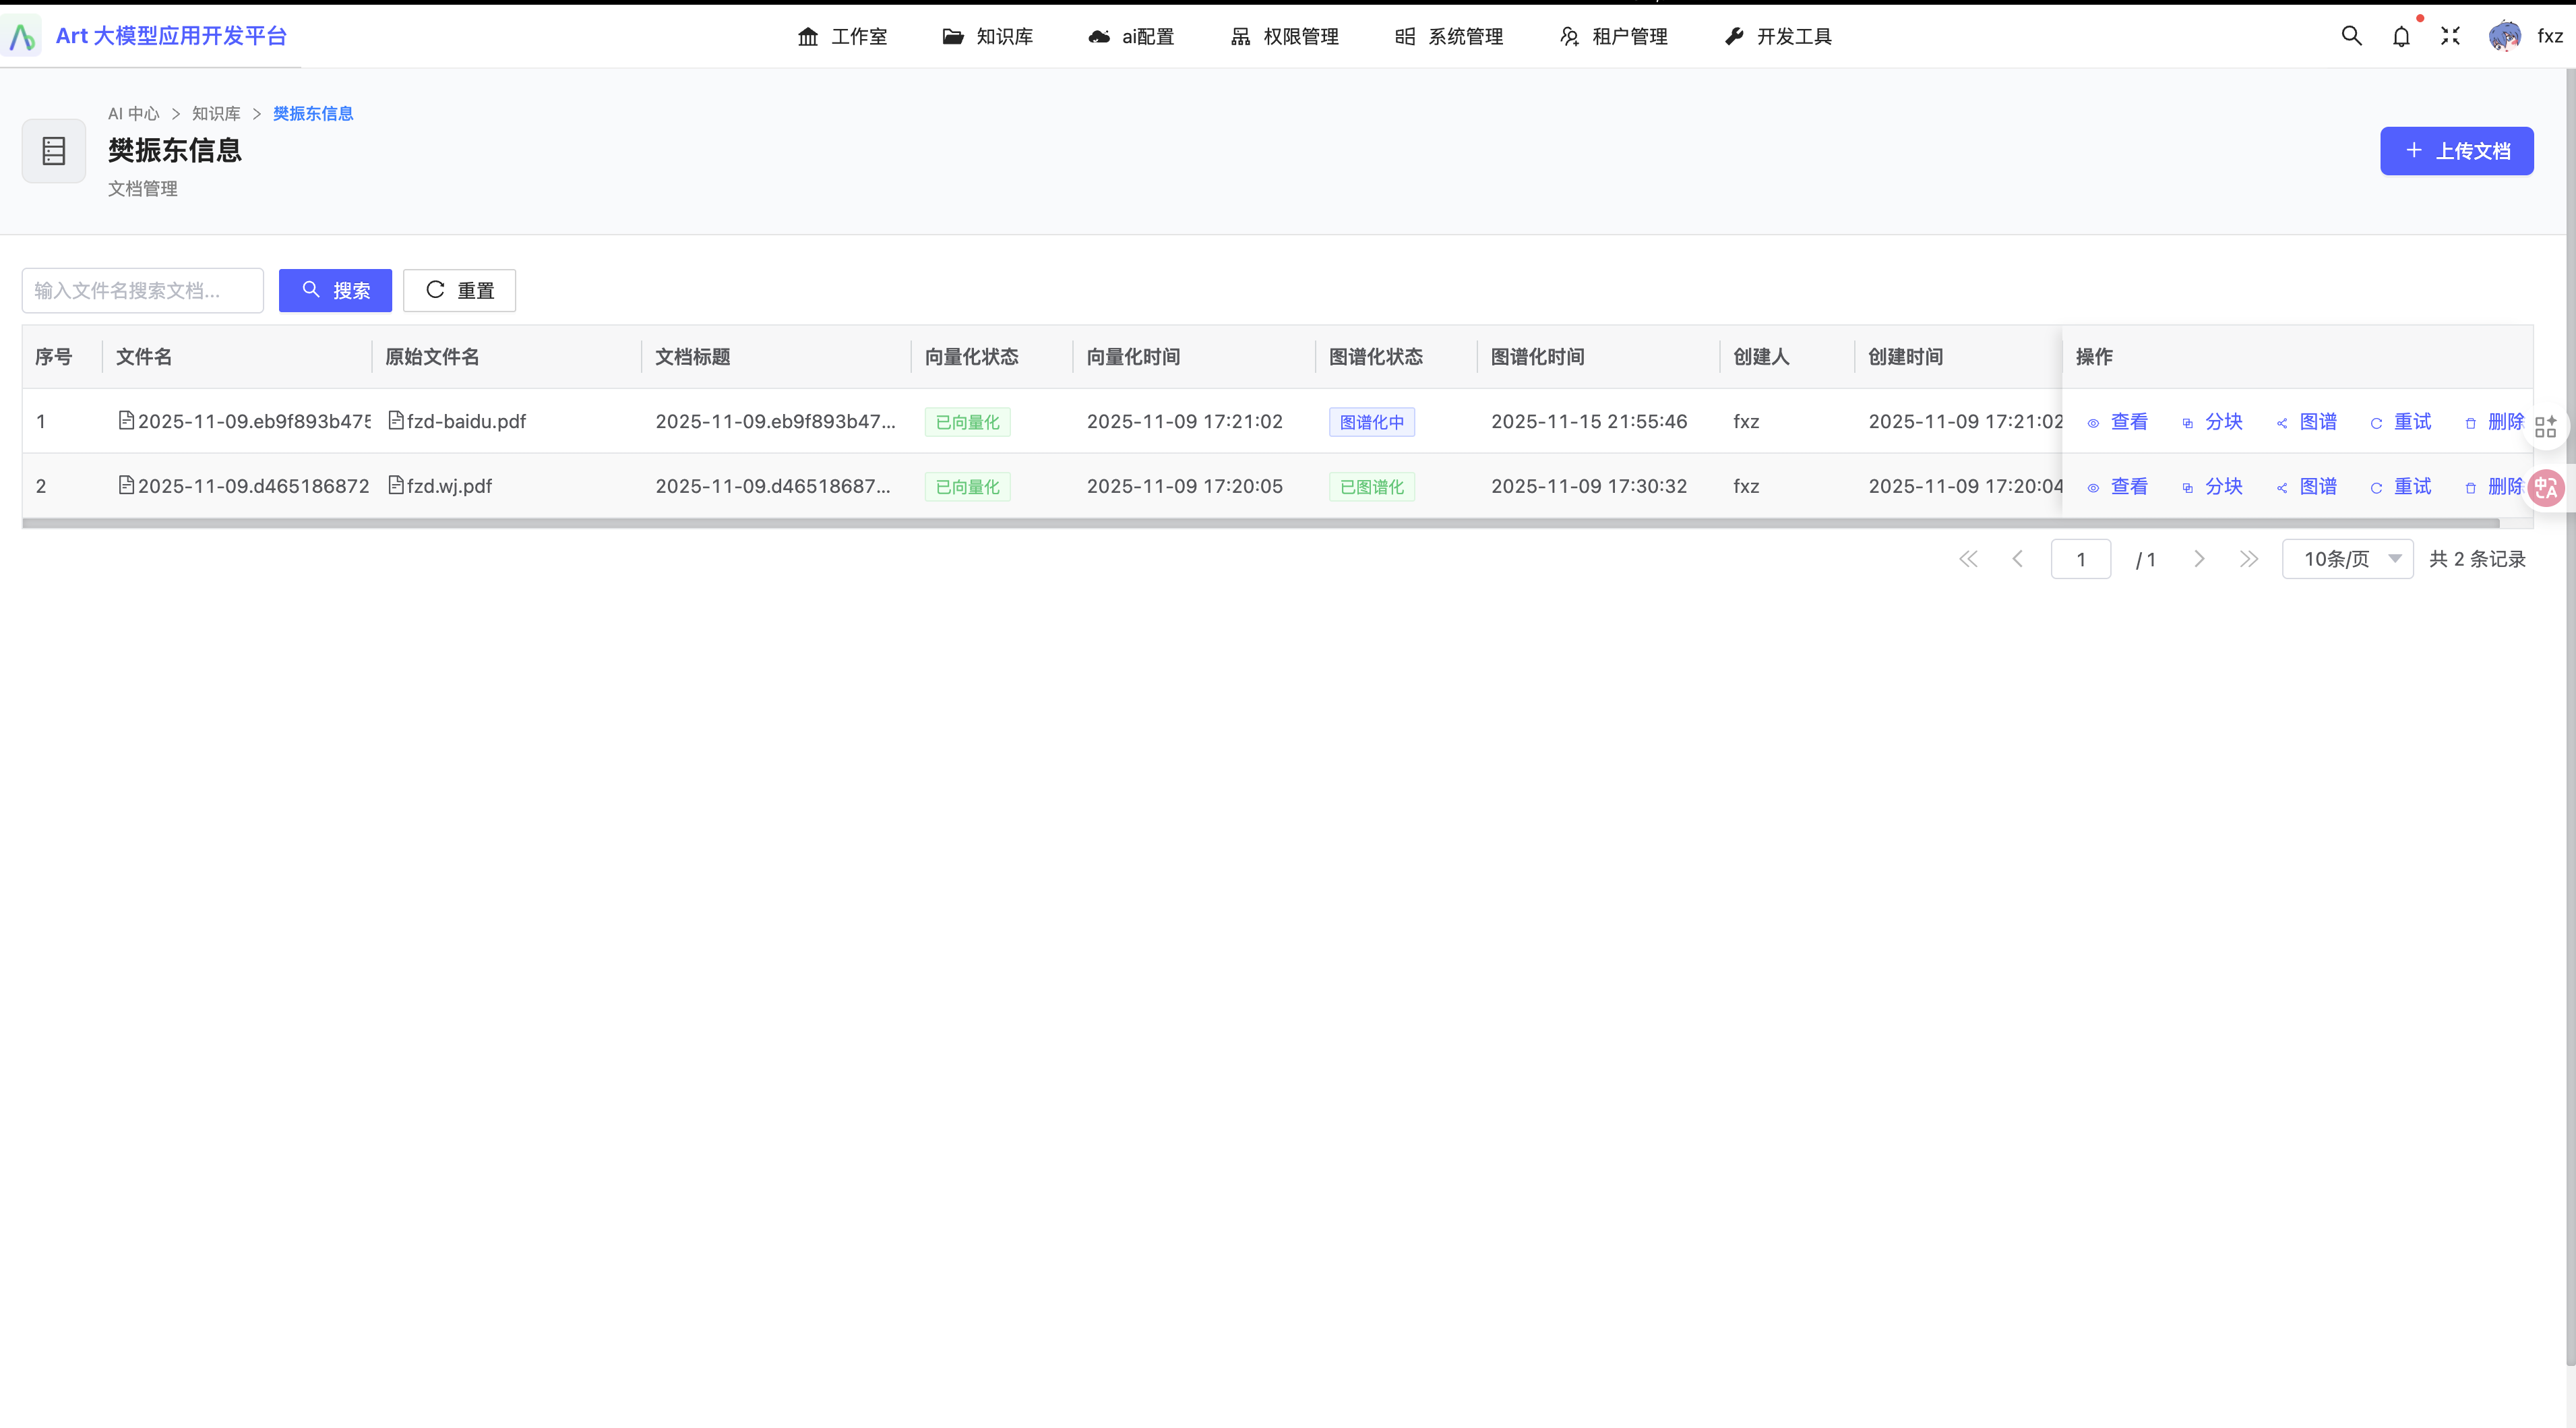Click the translate floating icon at right edge

click(2546, 488)
